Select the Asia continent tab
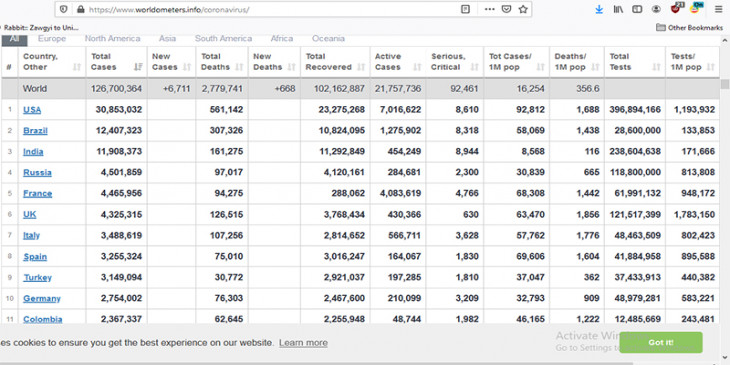This screenshot has width=730, height=365. click(x=167, y=39)
